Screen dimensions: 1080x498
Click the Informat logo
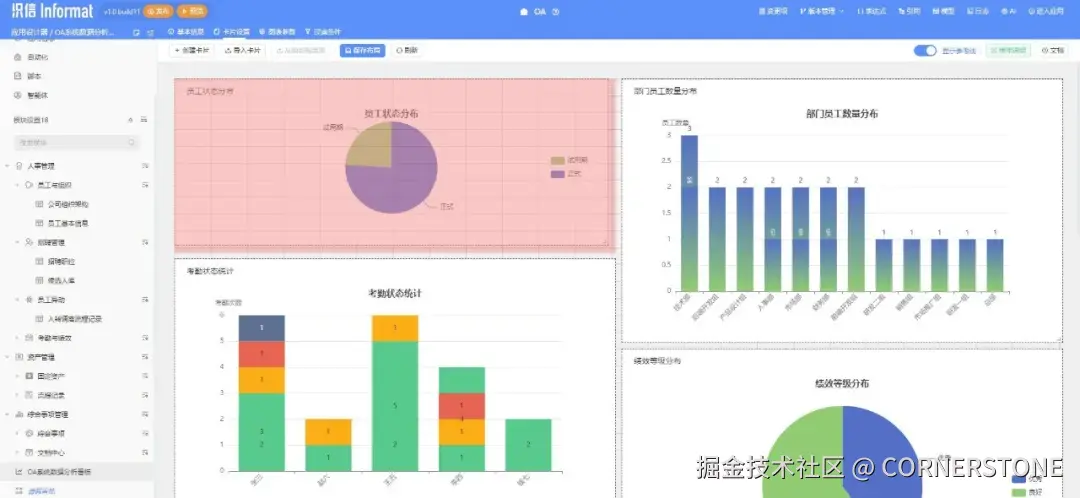pos(52,11)
